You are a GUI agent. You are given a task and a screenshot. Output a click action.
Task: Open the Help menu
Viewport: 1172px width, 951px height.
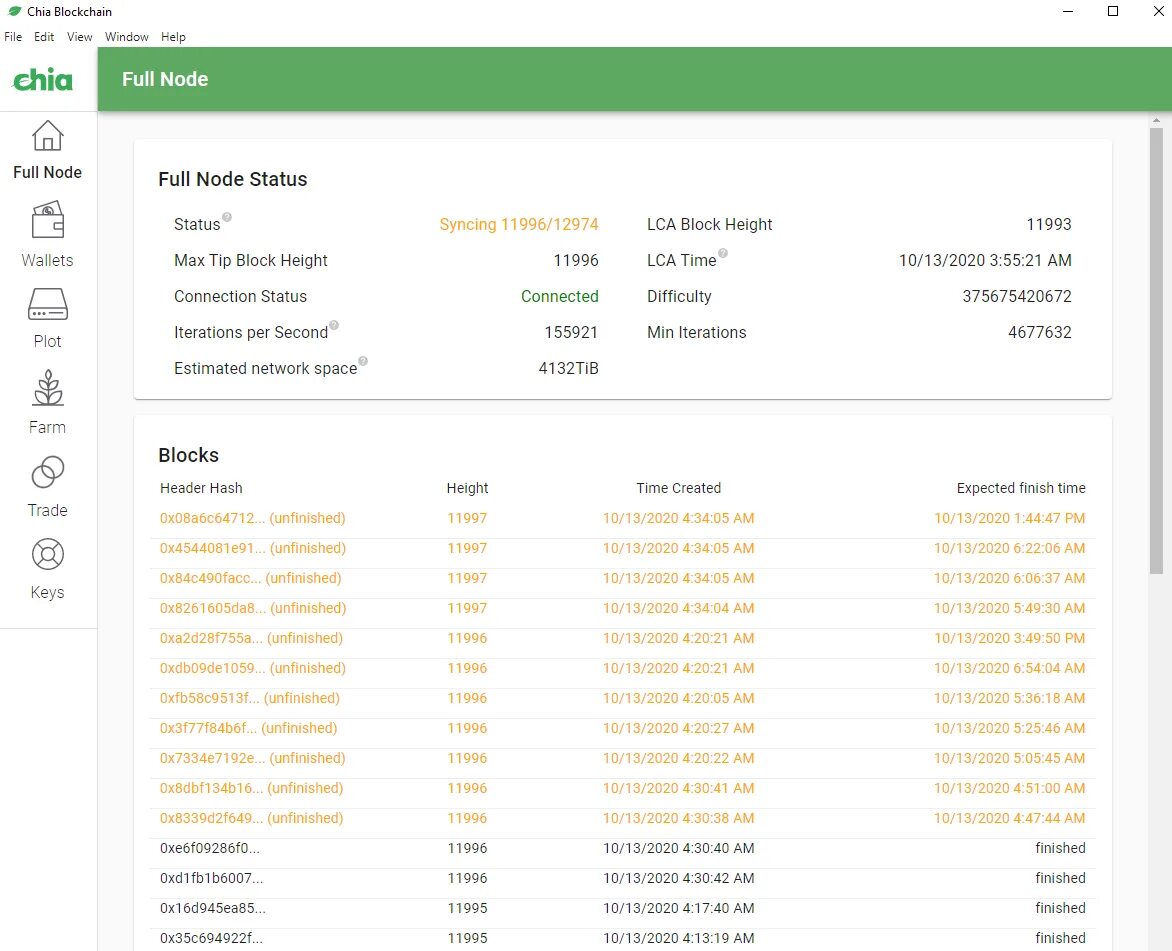(173, 37)
